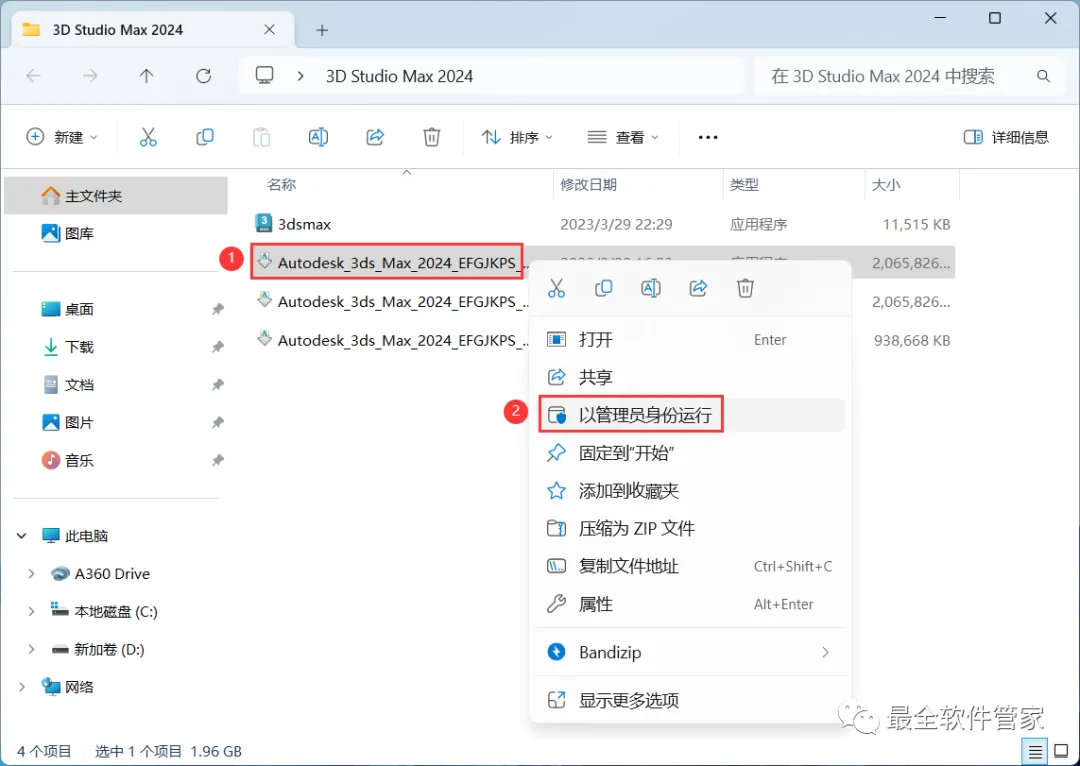The height and width of the screenshot is (766, 1080).
Task: Toggle the 详细信息 details pane
Action: coord(1006,137)
